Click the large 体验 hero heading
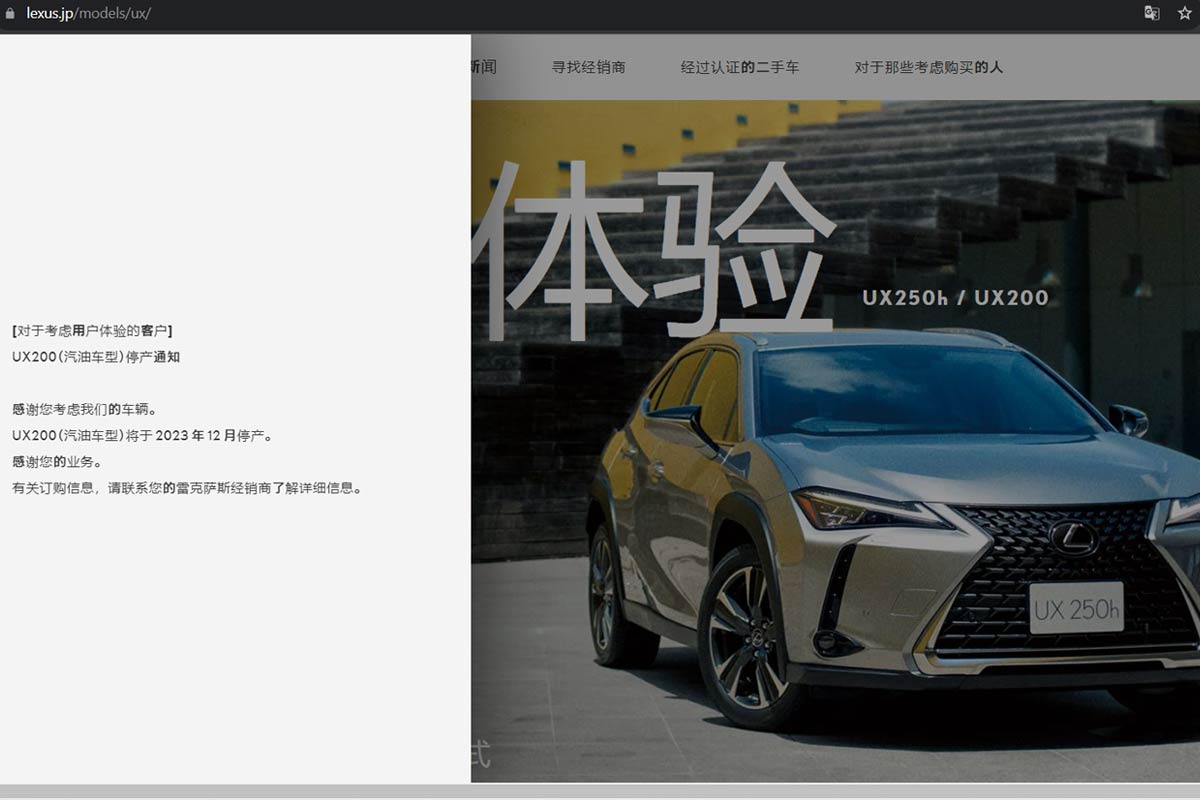Viewport: 1200px width, 800px height. (x=650, y=250)
